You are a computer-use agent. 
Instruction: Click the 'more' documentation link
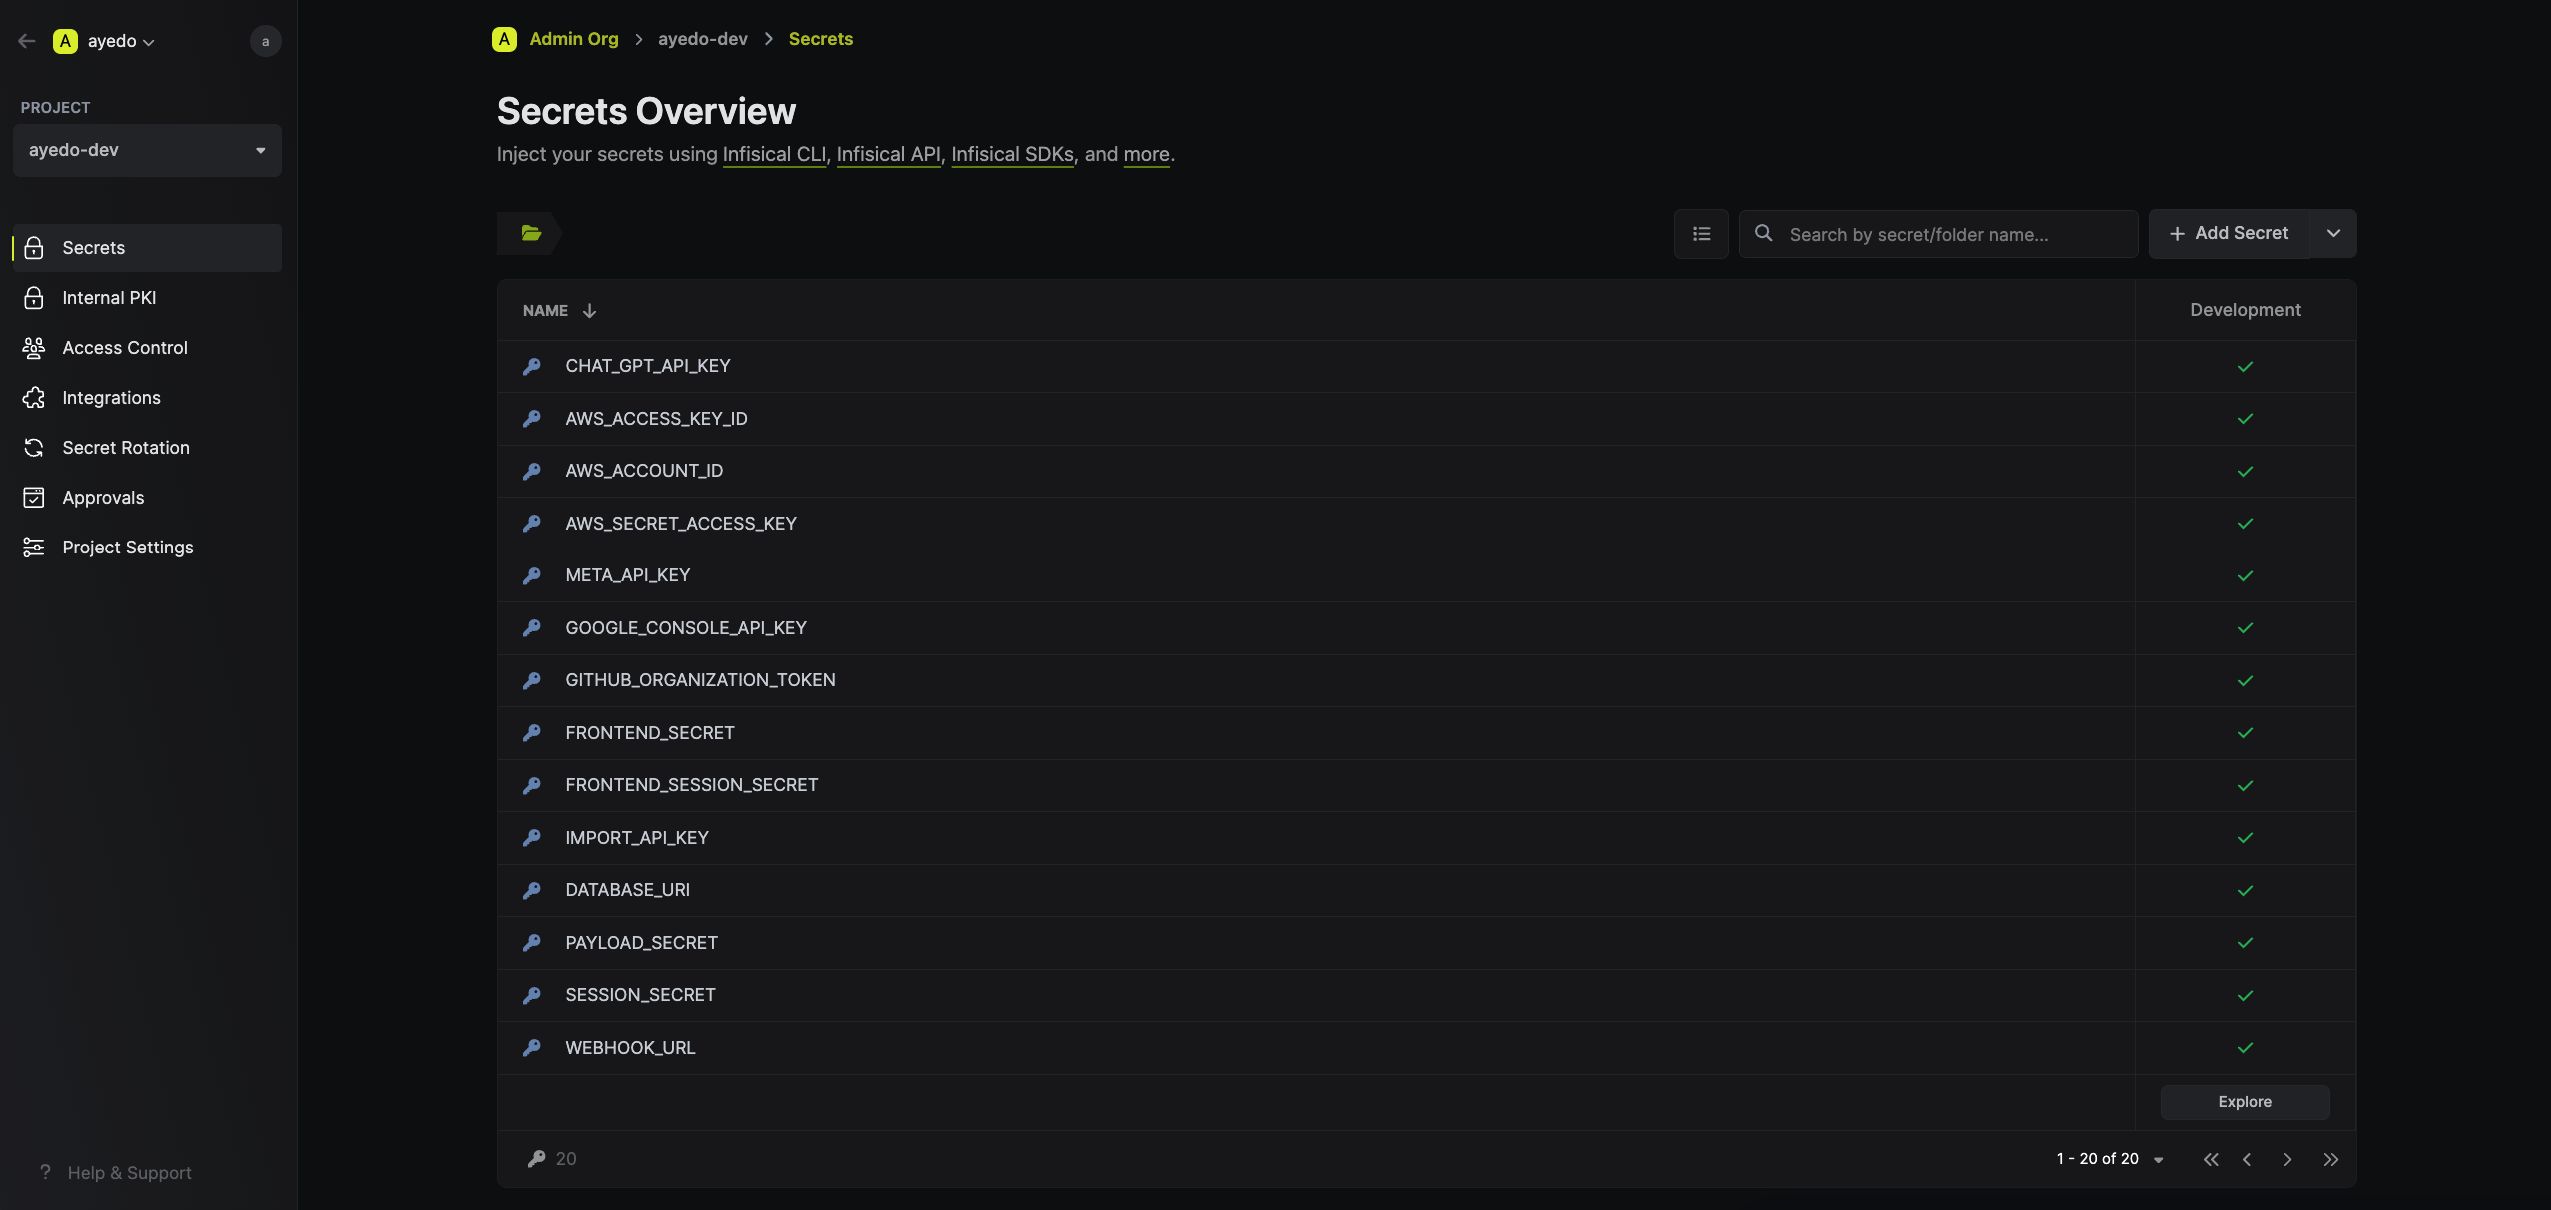[1146, 154]
